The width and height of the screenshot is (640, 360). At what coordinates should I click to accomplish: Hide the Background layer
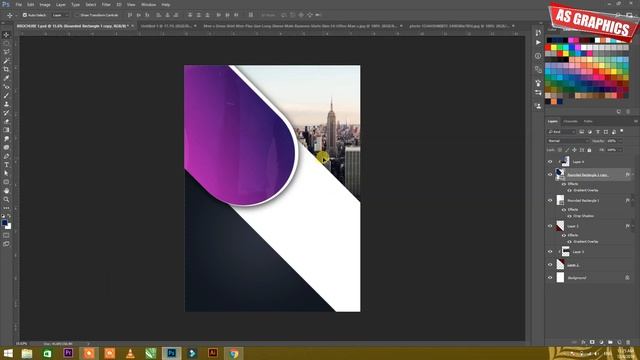[550, 278]
